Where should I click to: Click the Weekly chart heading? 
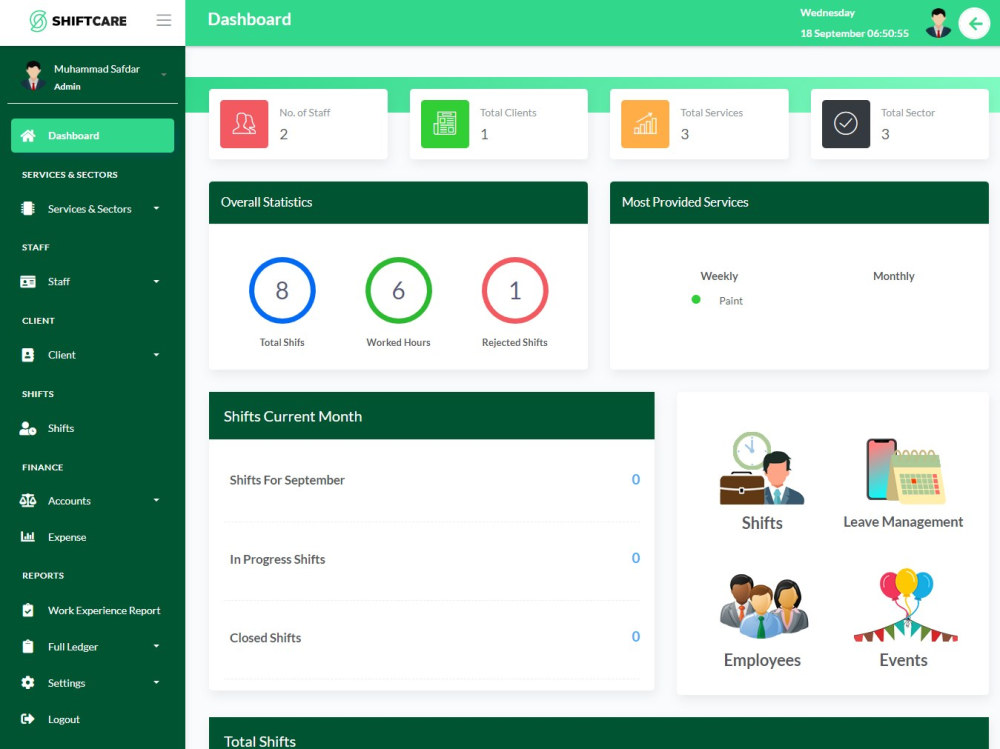click(x=719, y=276)
